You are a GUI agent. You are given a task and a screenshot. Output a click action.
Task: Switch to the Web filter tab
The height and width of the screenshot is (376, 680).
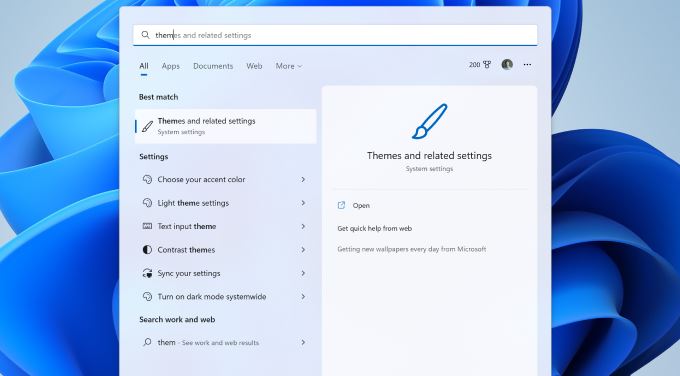click(254, 66)
